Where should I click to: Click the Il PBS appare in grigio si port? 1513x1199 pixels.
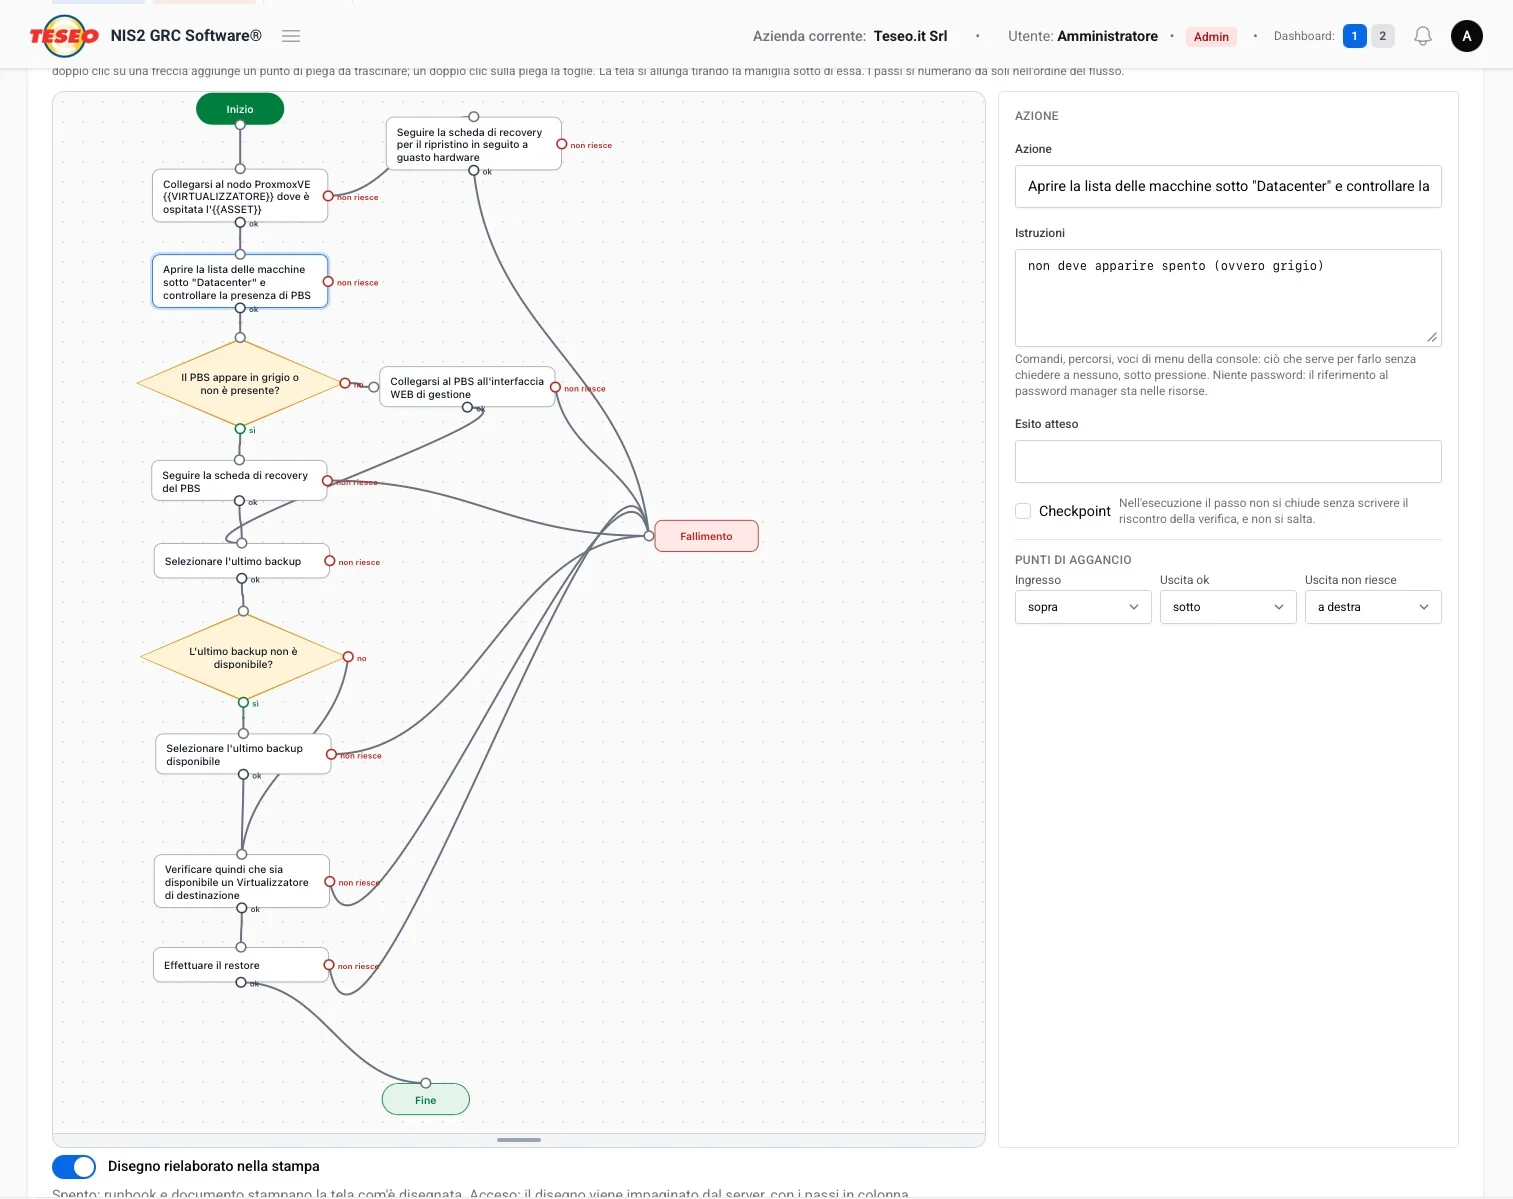(x=240, y=429)
